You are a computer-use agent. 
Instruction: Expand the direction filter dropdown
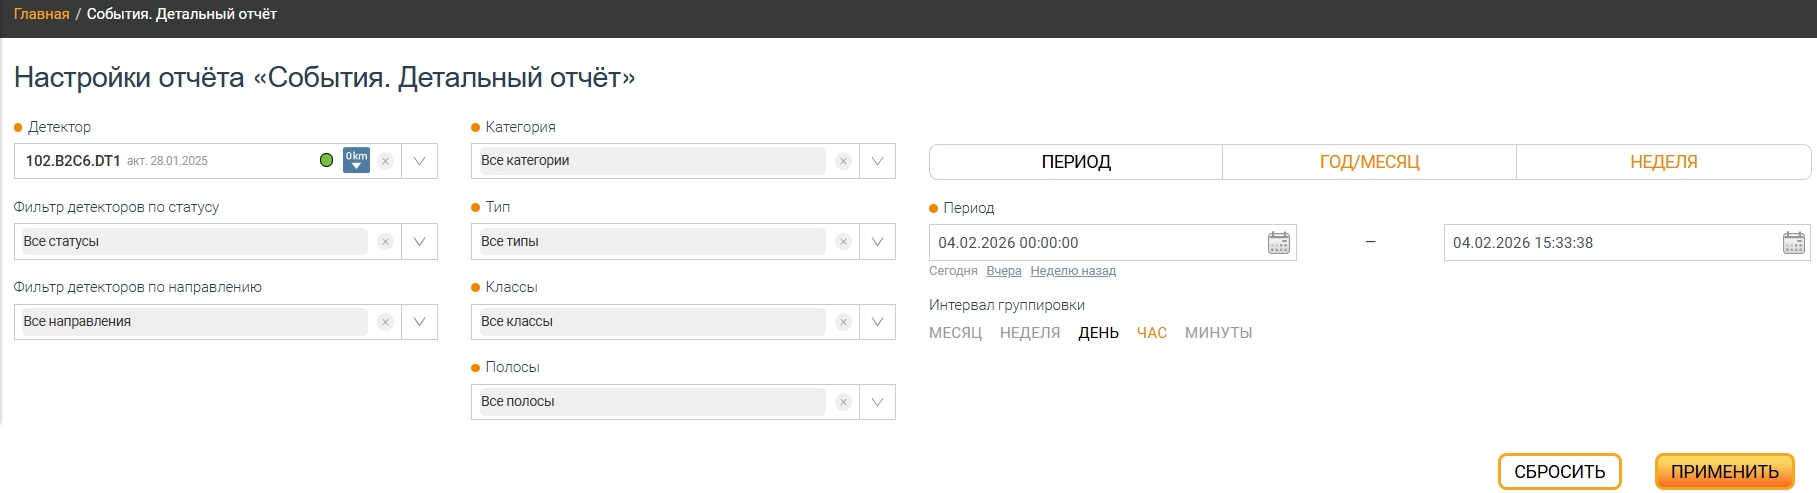pos(420,322)
